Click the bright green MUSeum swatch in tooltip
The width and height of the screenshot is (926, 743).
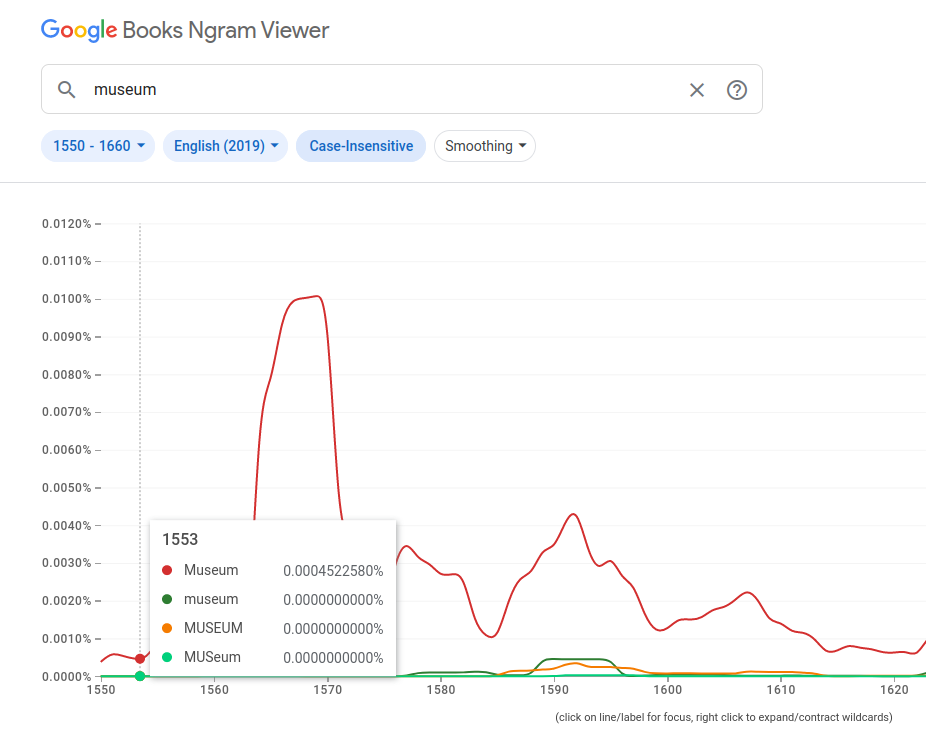[x=167, y=657]
